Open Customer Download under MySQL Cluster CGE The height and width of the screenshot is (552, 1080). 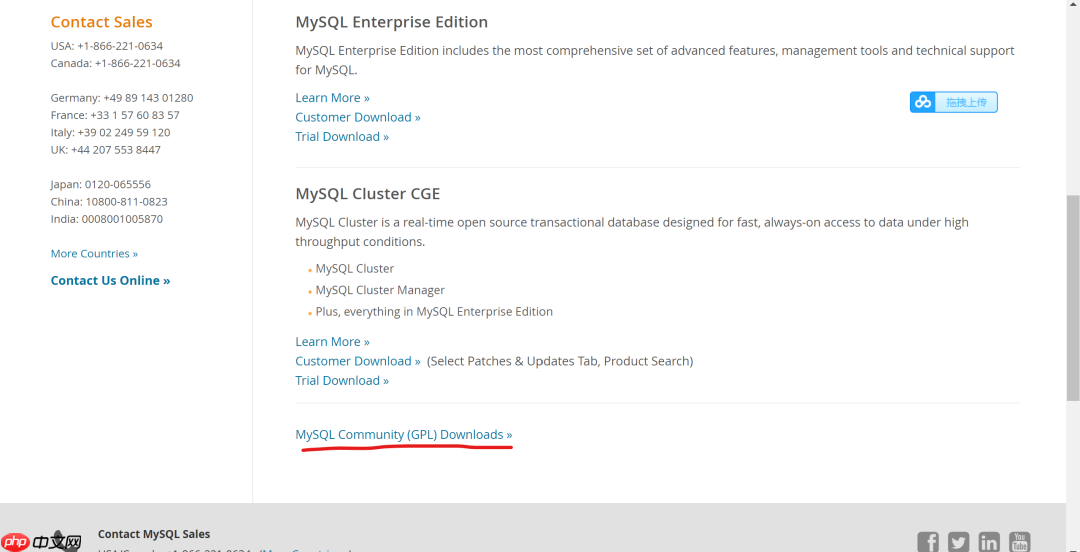358,361
